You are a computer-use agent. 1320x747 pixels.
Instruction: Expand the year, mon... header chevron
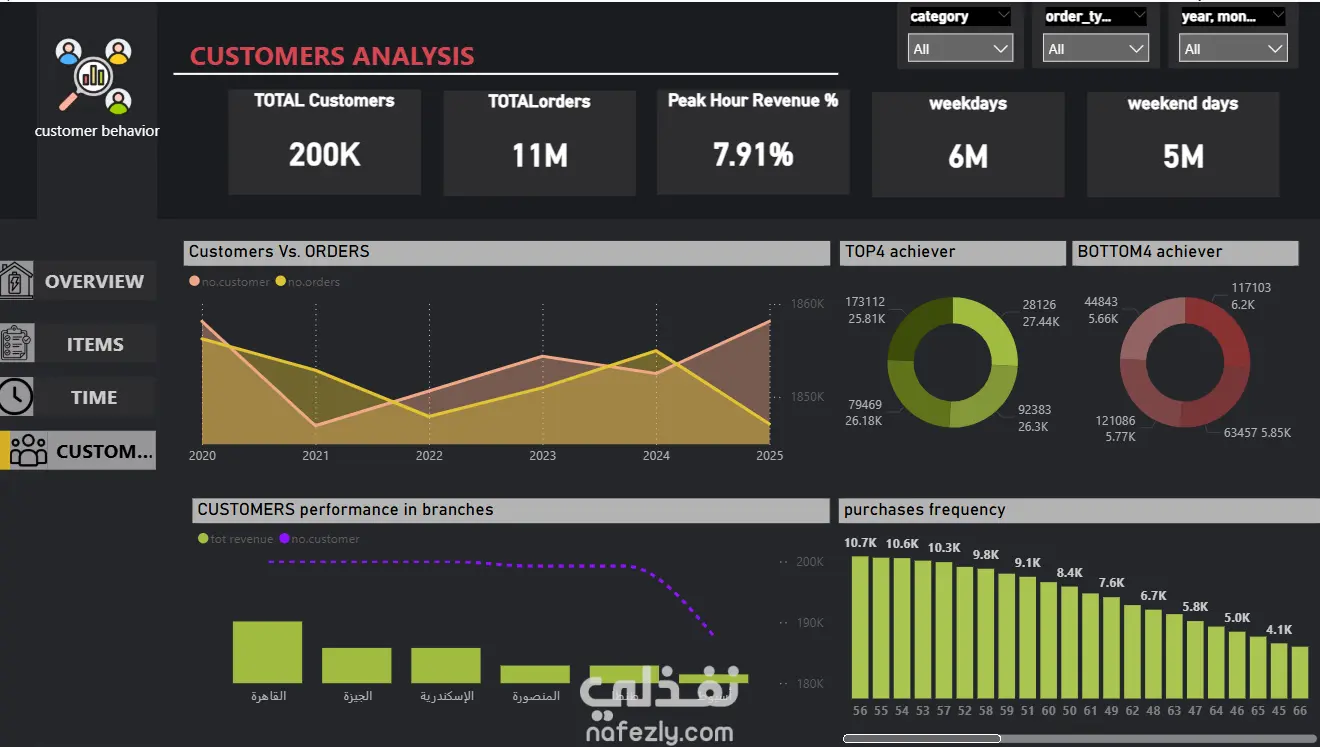click(1277, 17)
